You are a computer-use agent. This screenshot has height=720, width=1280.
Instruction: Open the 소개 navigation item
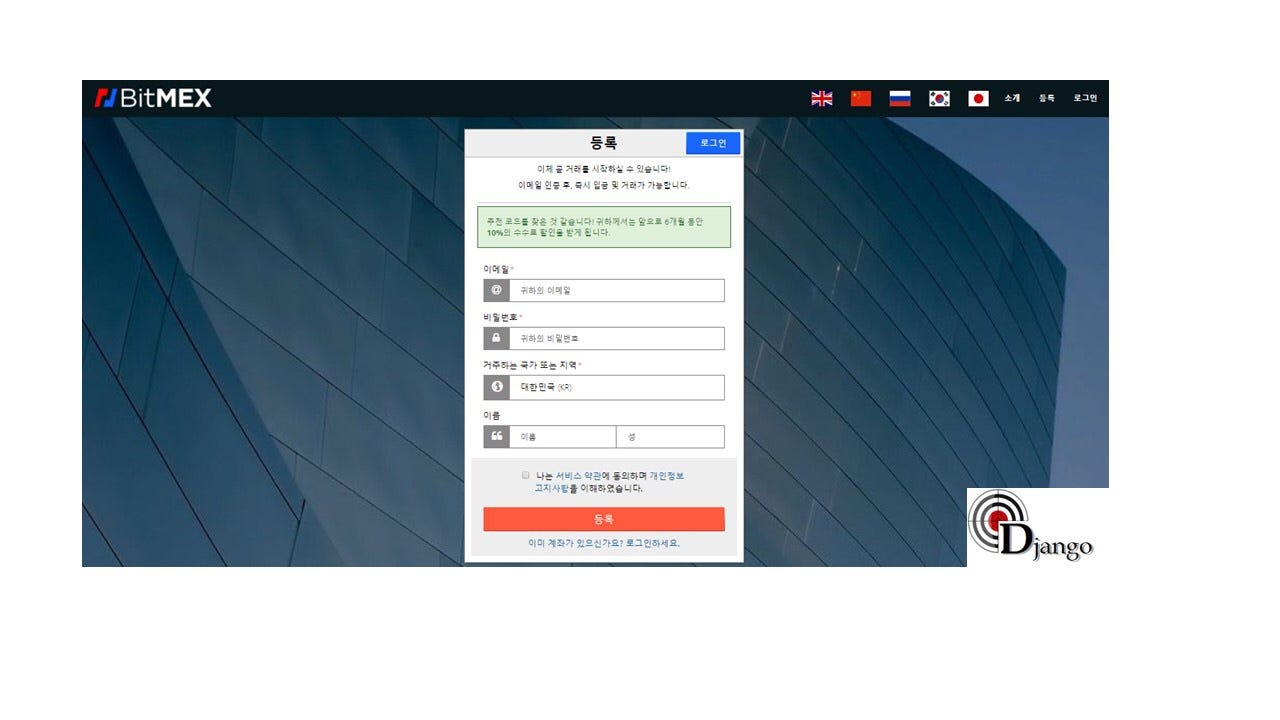point(1011,98)
